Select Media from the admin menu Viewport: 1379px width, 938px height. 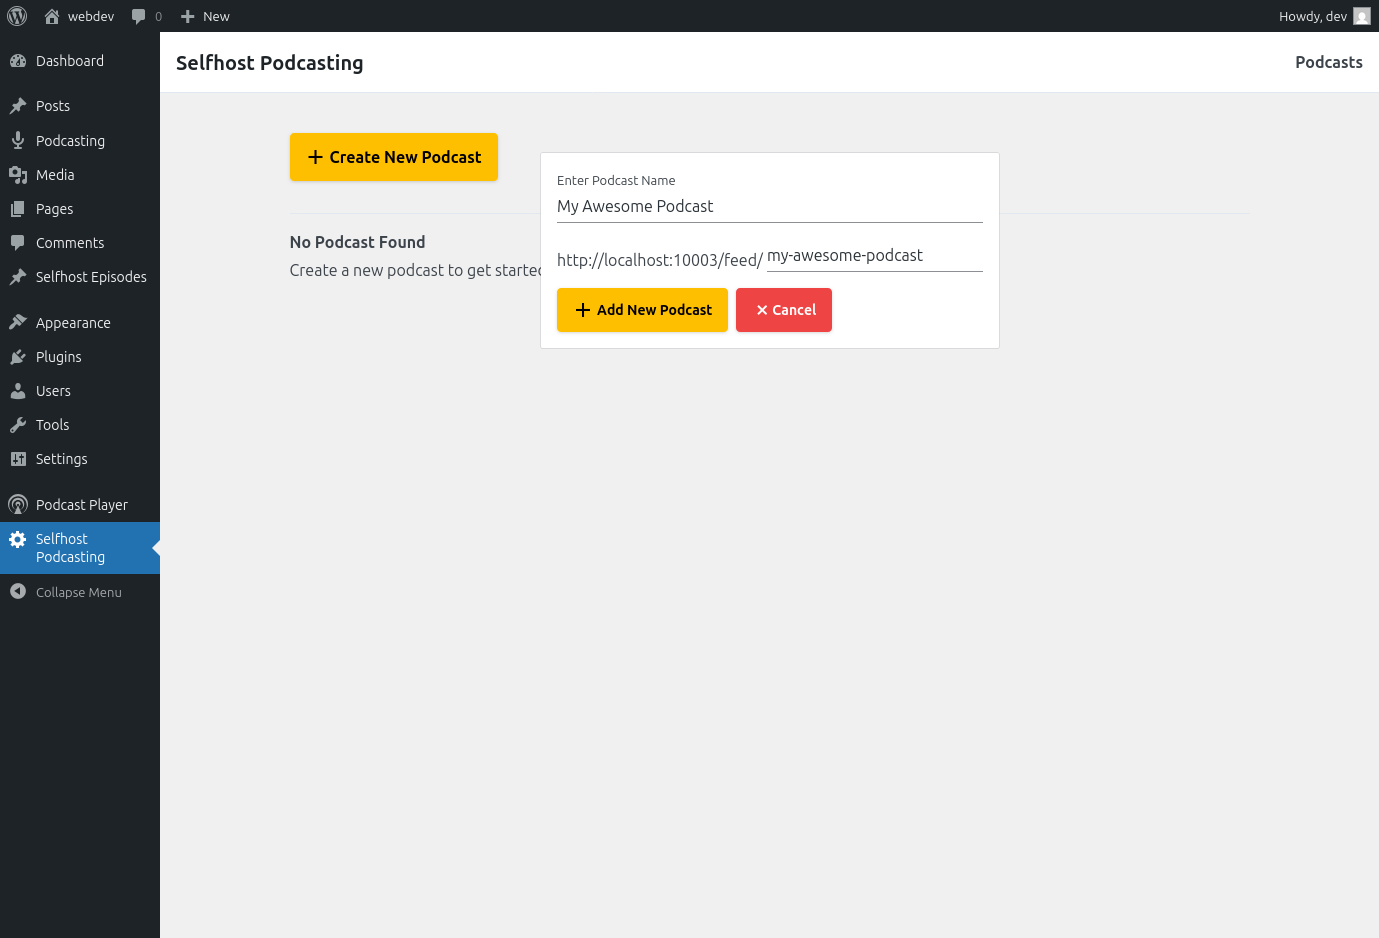(x=55, y=175)
